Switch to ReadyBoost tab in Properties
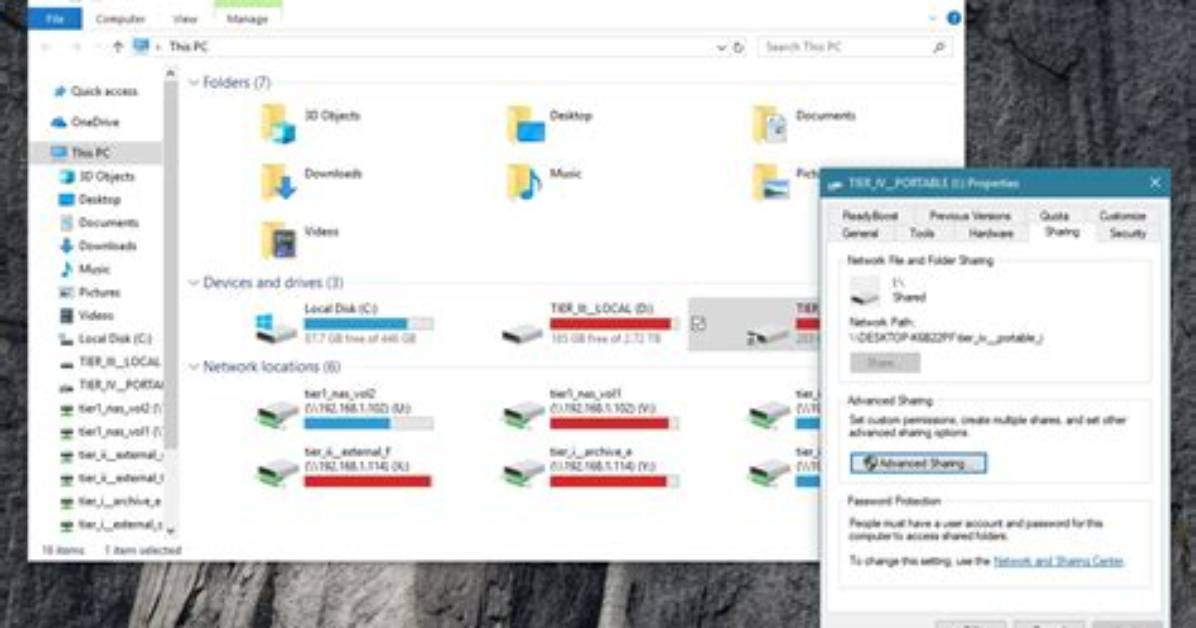The width and height of the screenshot is (1196, 628). click(x=870, y=216)
